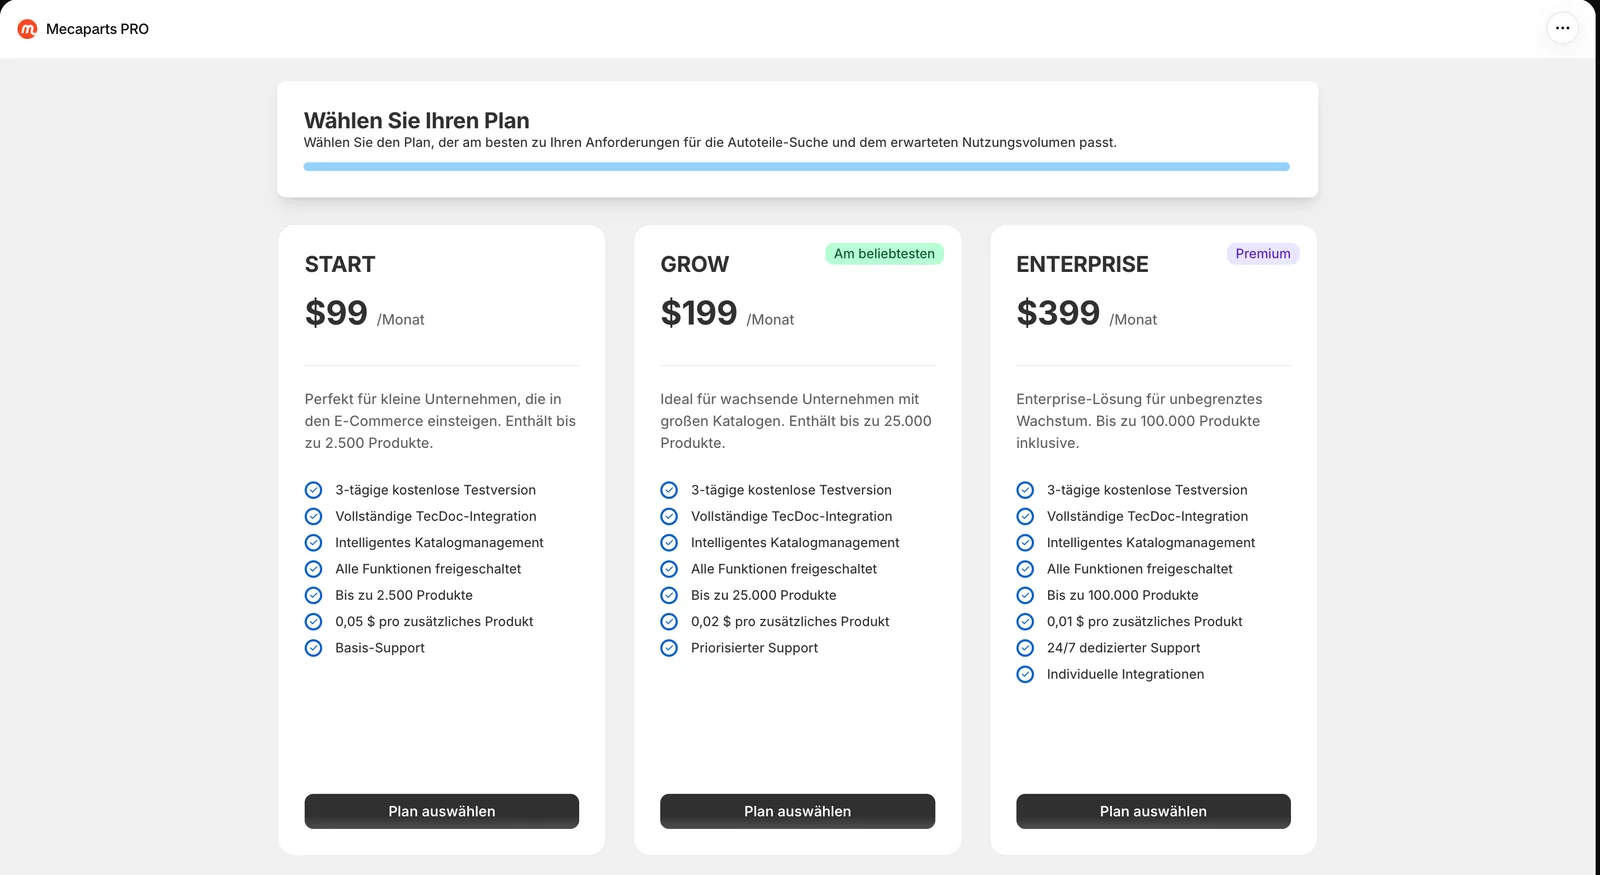Choose the START plan via Plan auswählen
The width and height of the screenshot is (1600, 875).
tap(442, 811)
